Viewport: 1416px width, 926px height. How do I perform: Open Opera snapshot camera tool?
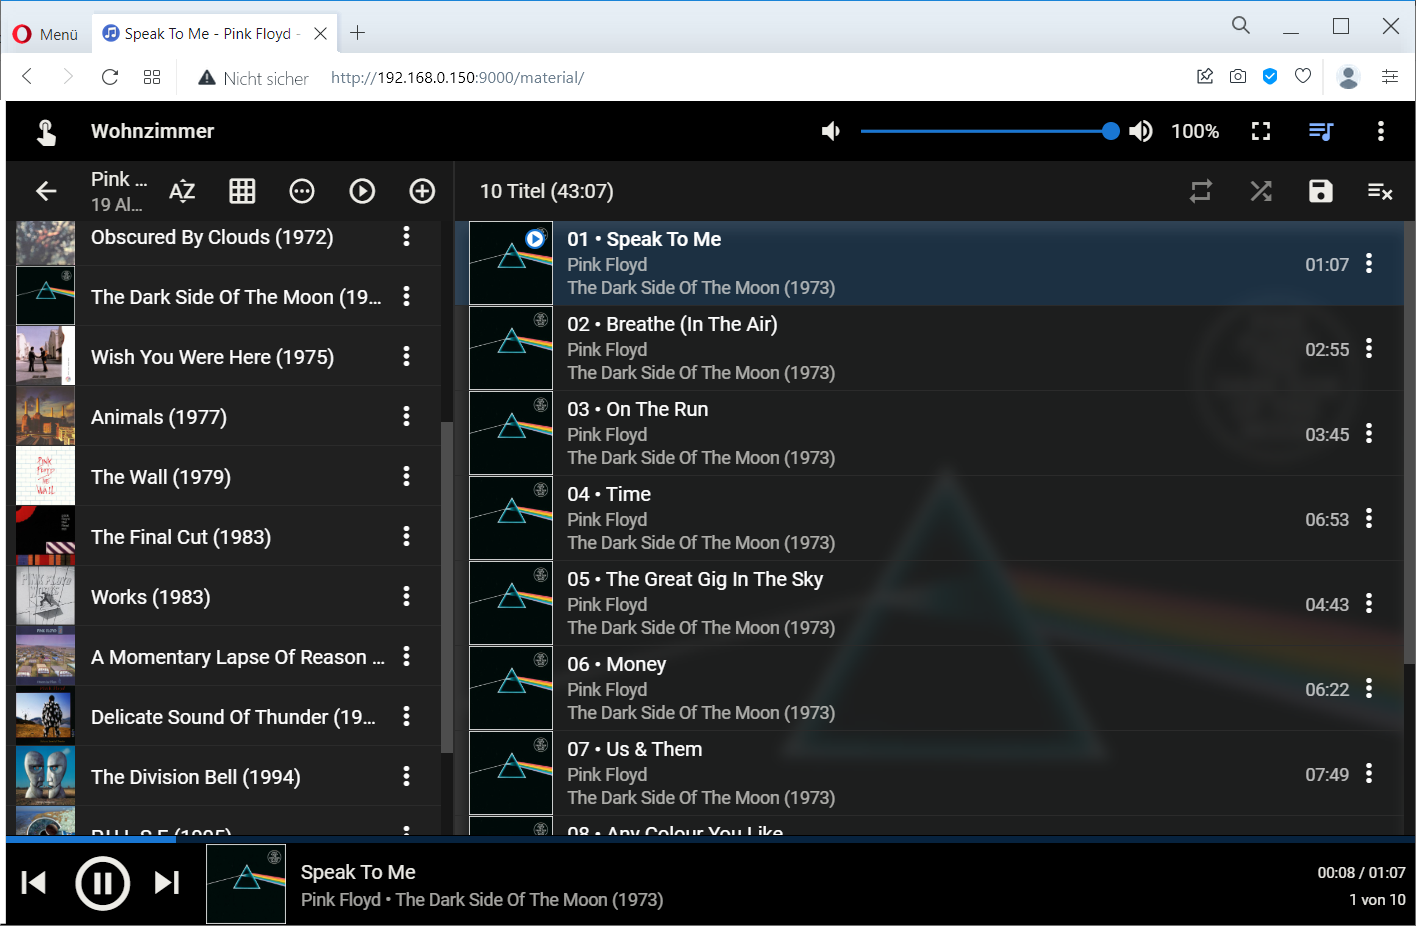(1238, 76)
